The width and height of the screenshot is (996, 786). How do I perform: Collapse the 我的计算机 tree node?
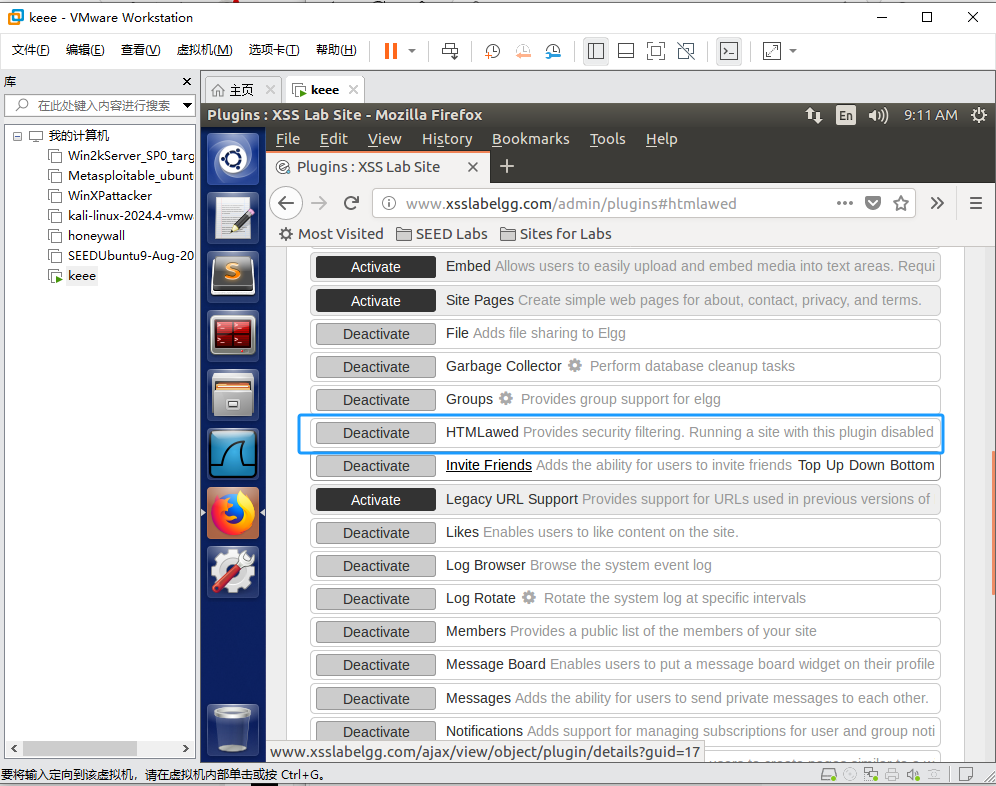(x=18, y=136)
